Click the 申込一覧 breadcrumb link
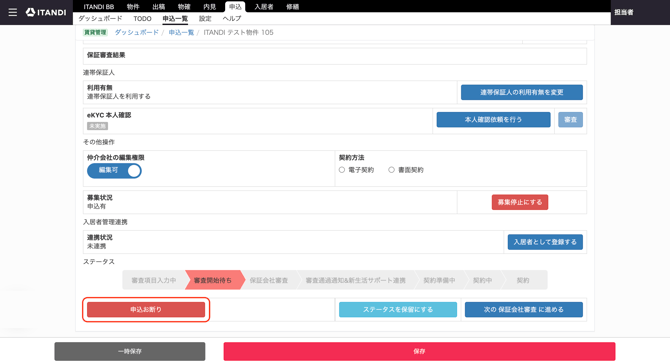Screen dimensions: 670x364 point(181,32)
